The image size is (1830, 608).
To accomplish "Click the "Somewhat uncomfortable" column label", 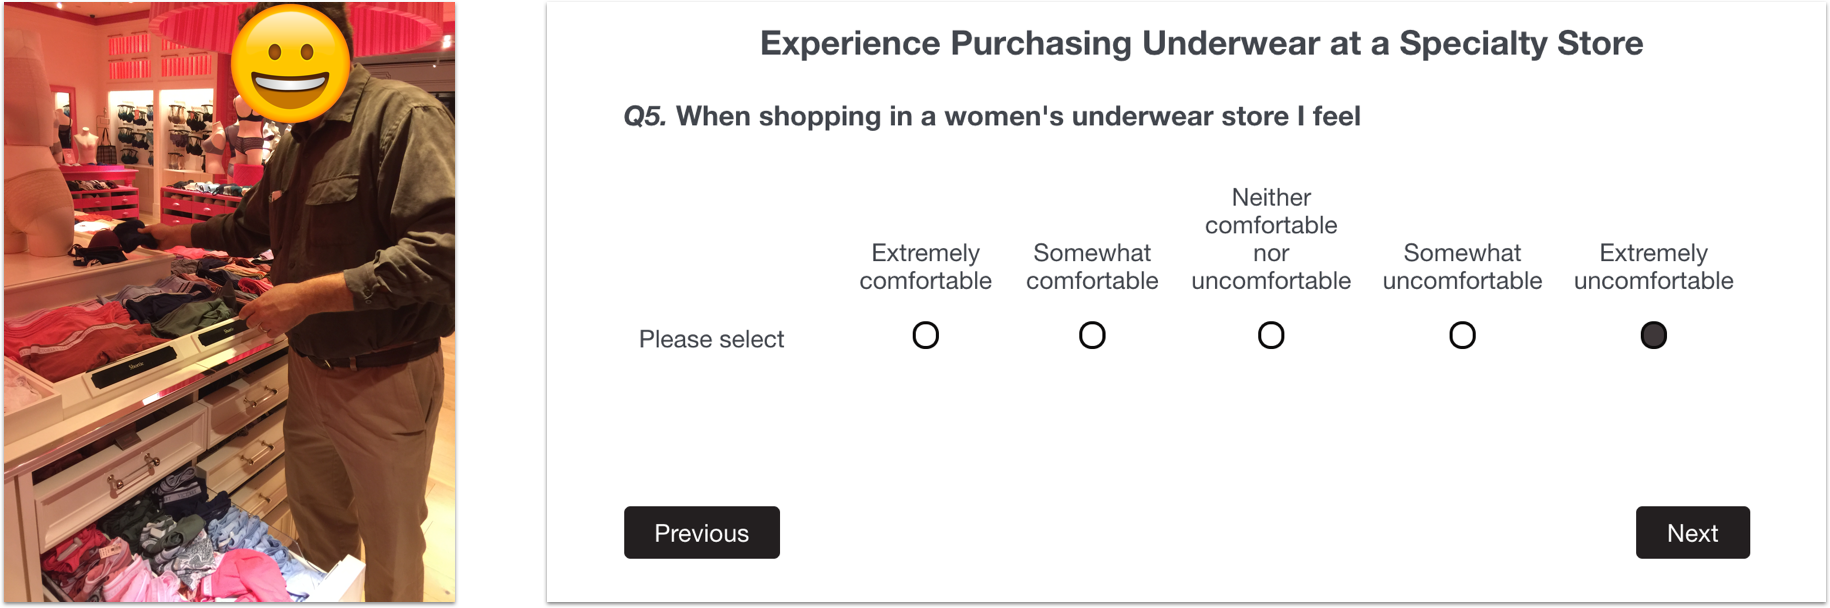I will (x=1462, y=267).
